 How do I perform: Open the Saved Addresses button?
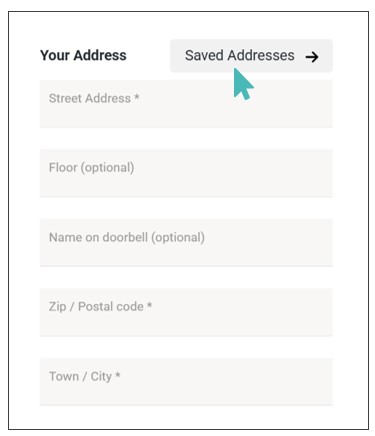click(x=251, y=56)
